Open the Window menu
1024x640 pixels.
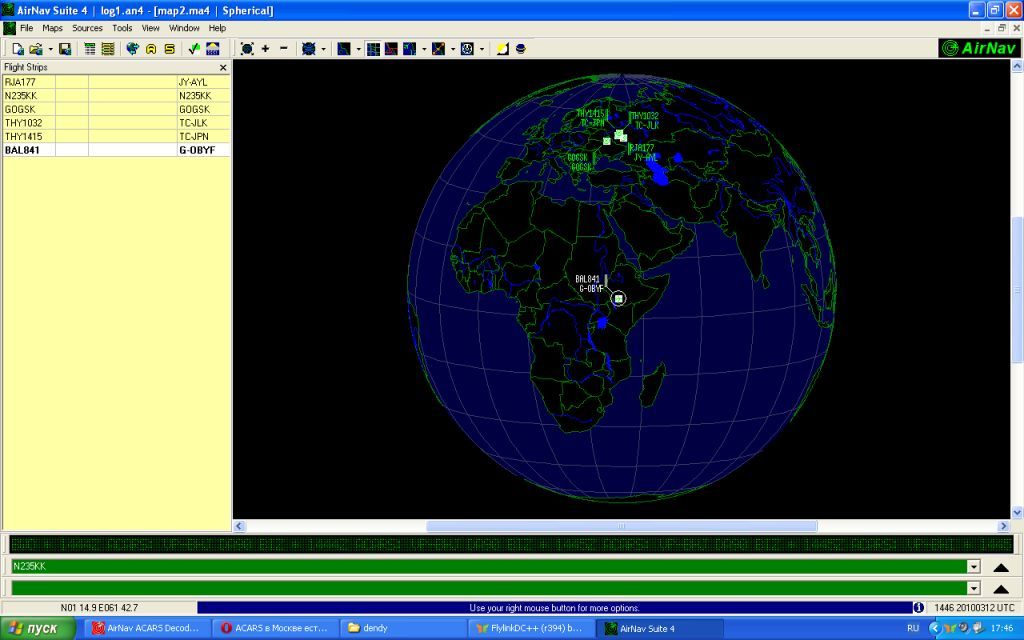[x=184, y=28]
